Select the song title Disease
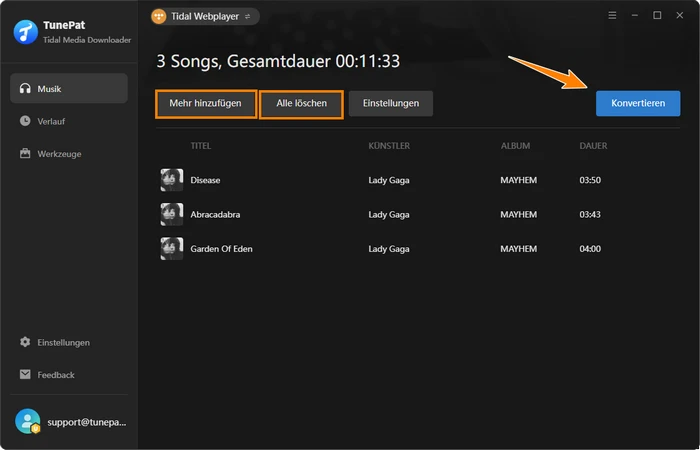Image resolution: width=700 pixels, height=450 pixels. [x=205, y=180]
